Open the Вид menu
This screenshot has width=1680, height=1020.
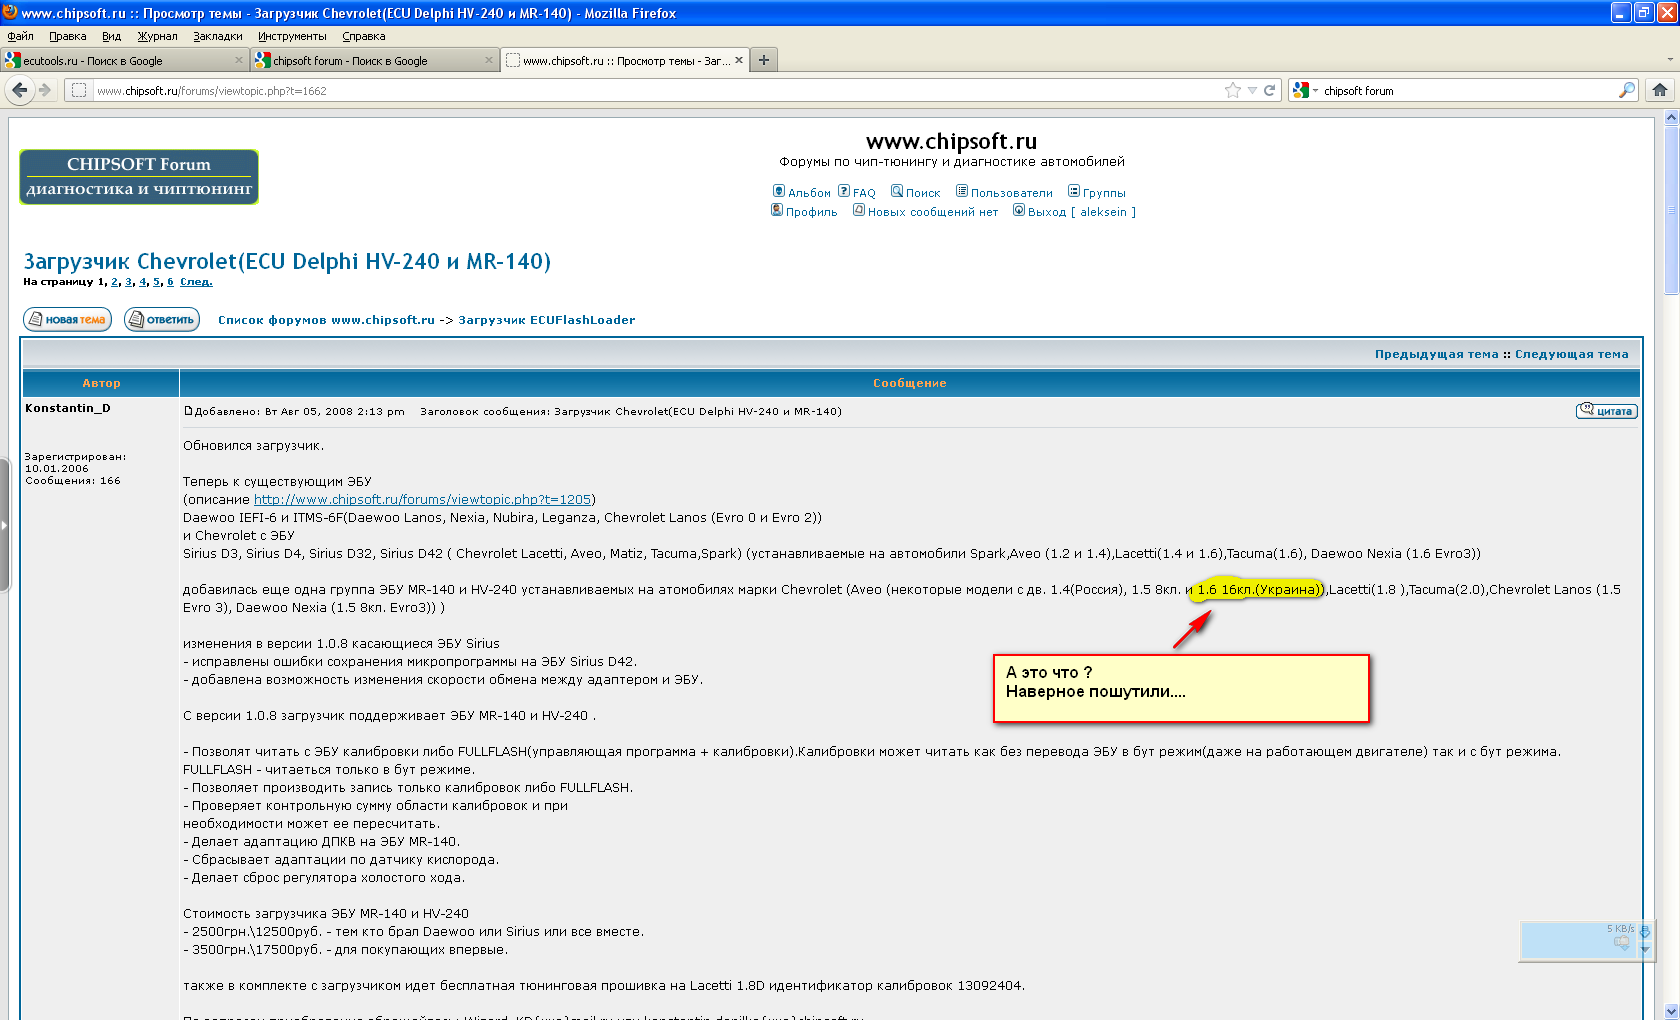tap(112, 36)
